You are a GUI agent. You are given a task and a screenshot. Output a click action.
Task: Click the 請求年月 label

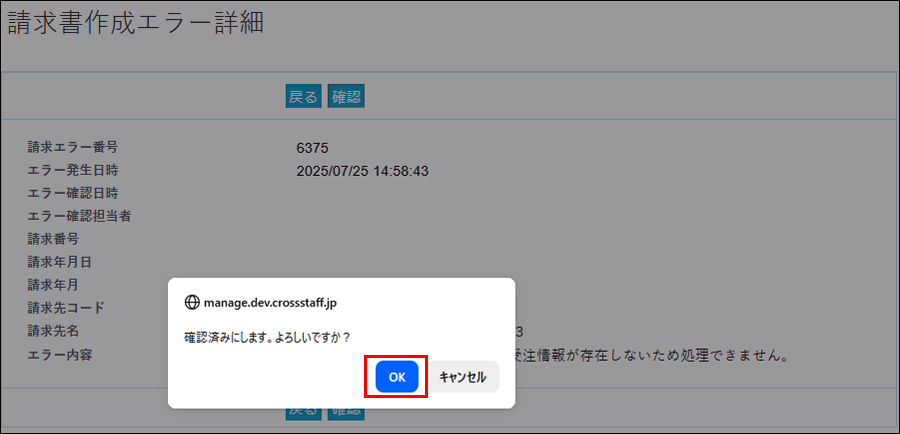tap(53, 285)
